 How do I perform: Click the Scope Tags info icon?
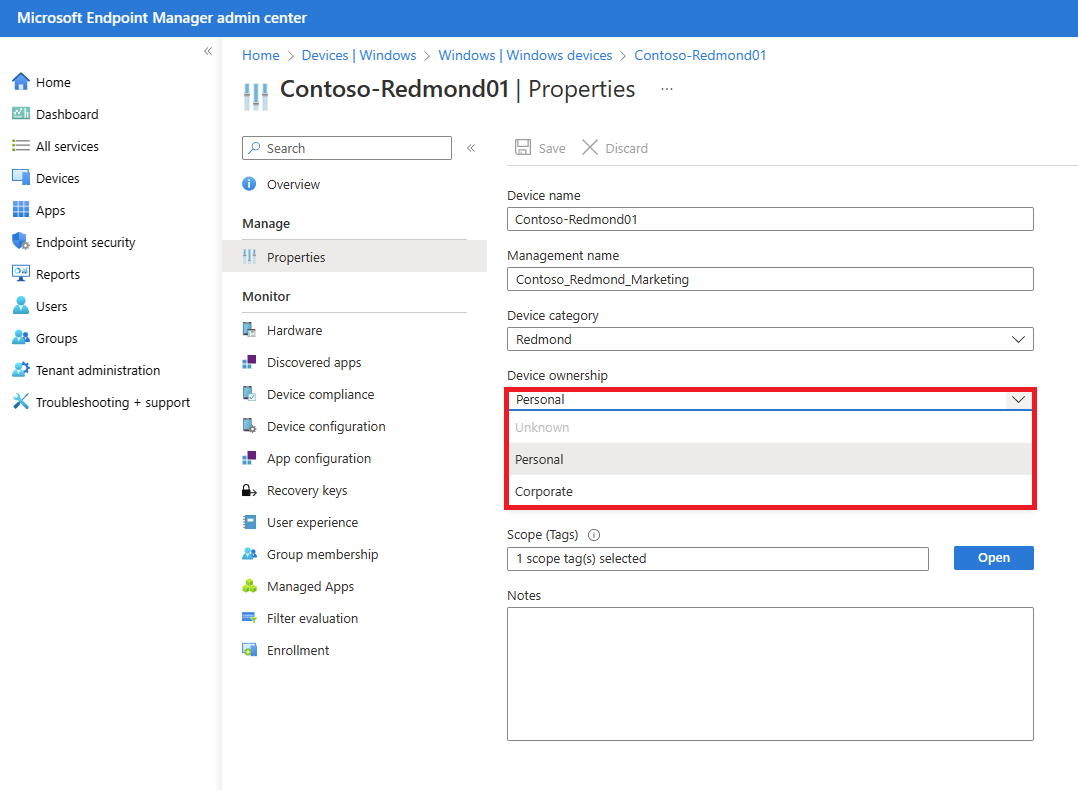pyautogui.click(x=594, y=535)
